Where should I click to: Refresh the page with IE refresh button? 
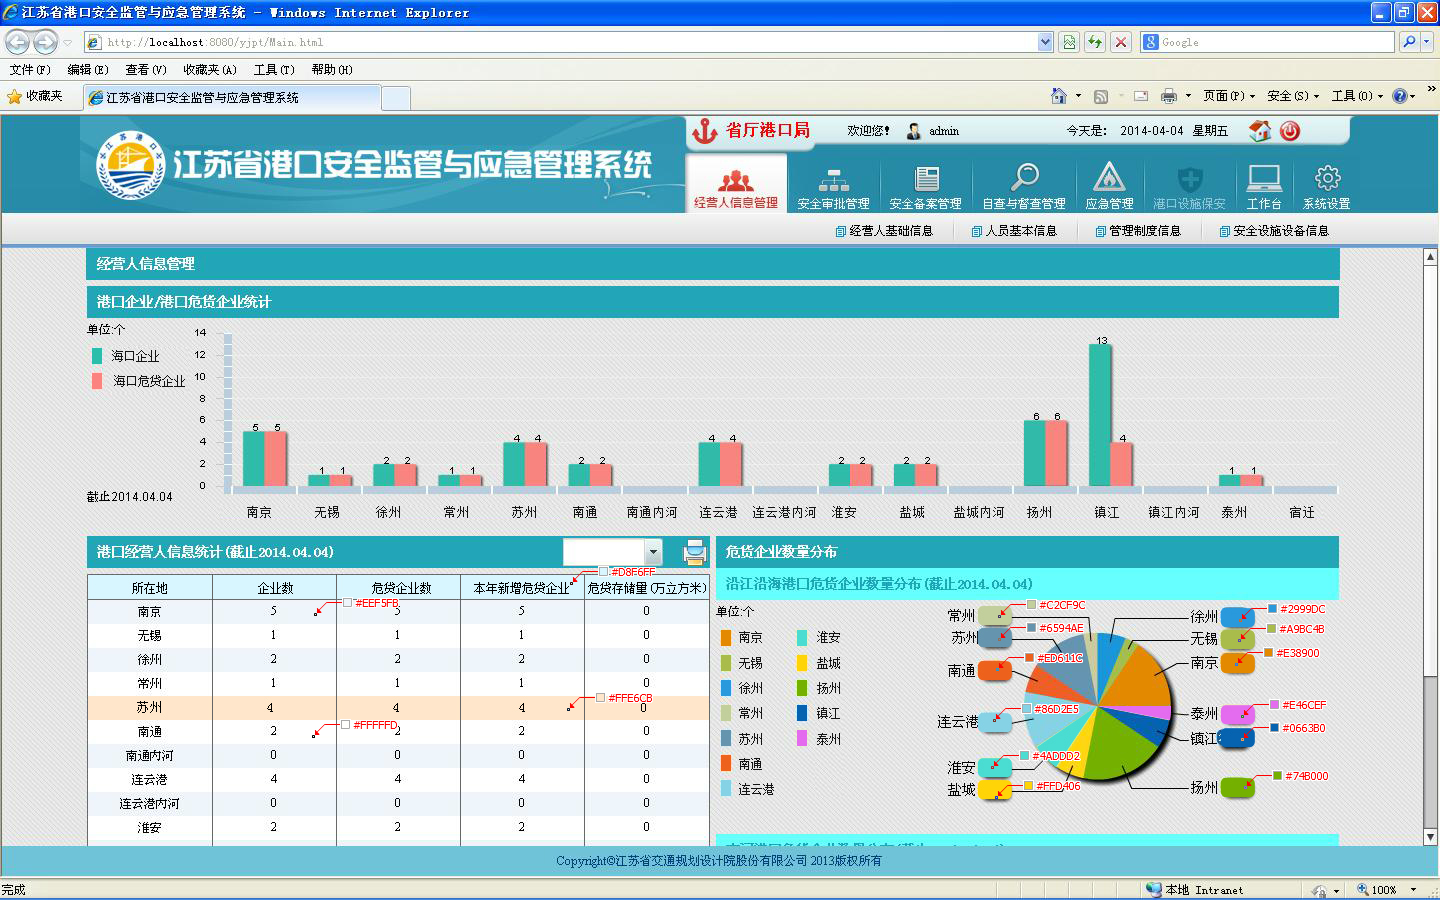[1095, 42]
